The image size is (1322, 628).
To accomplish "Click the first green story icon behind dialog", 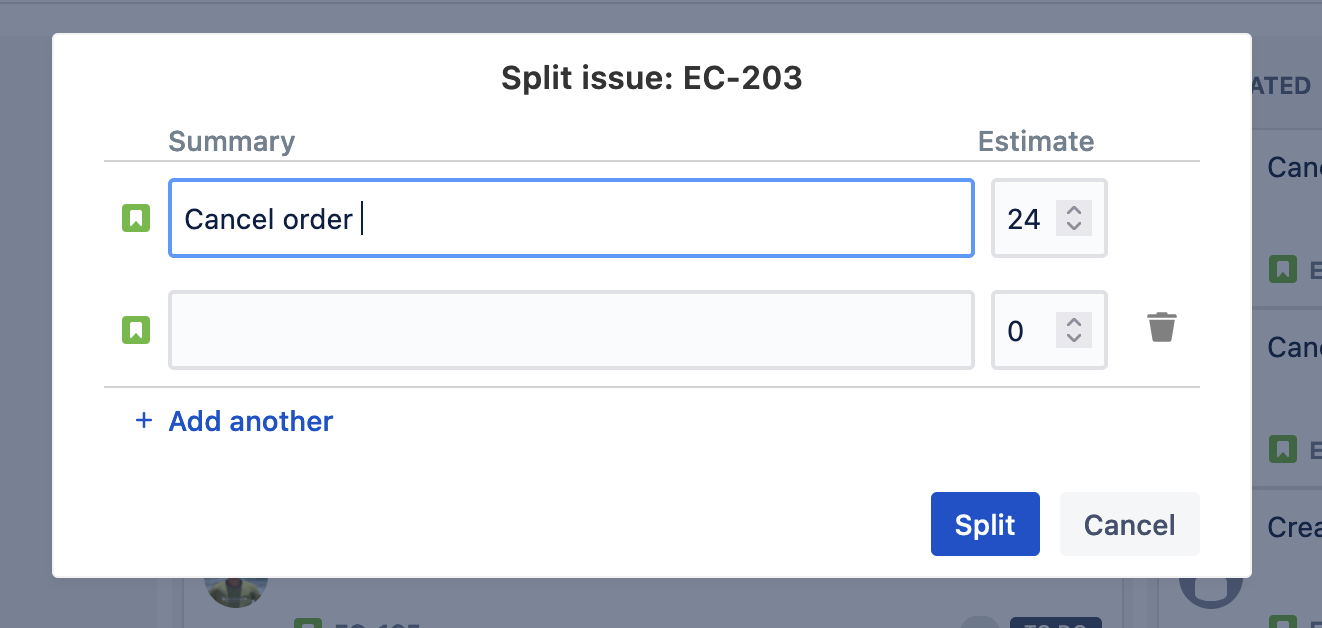I will pos(1283,268).
